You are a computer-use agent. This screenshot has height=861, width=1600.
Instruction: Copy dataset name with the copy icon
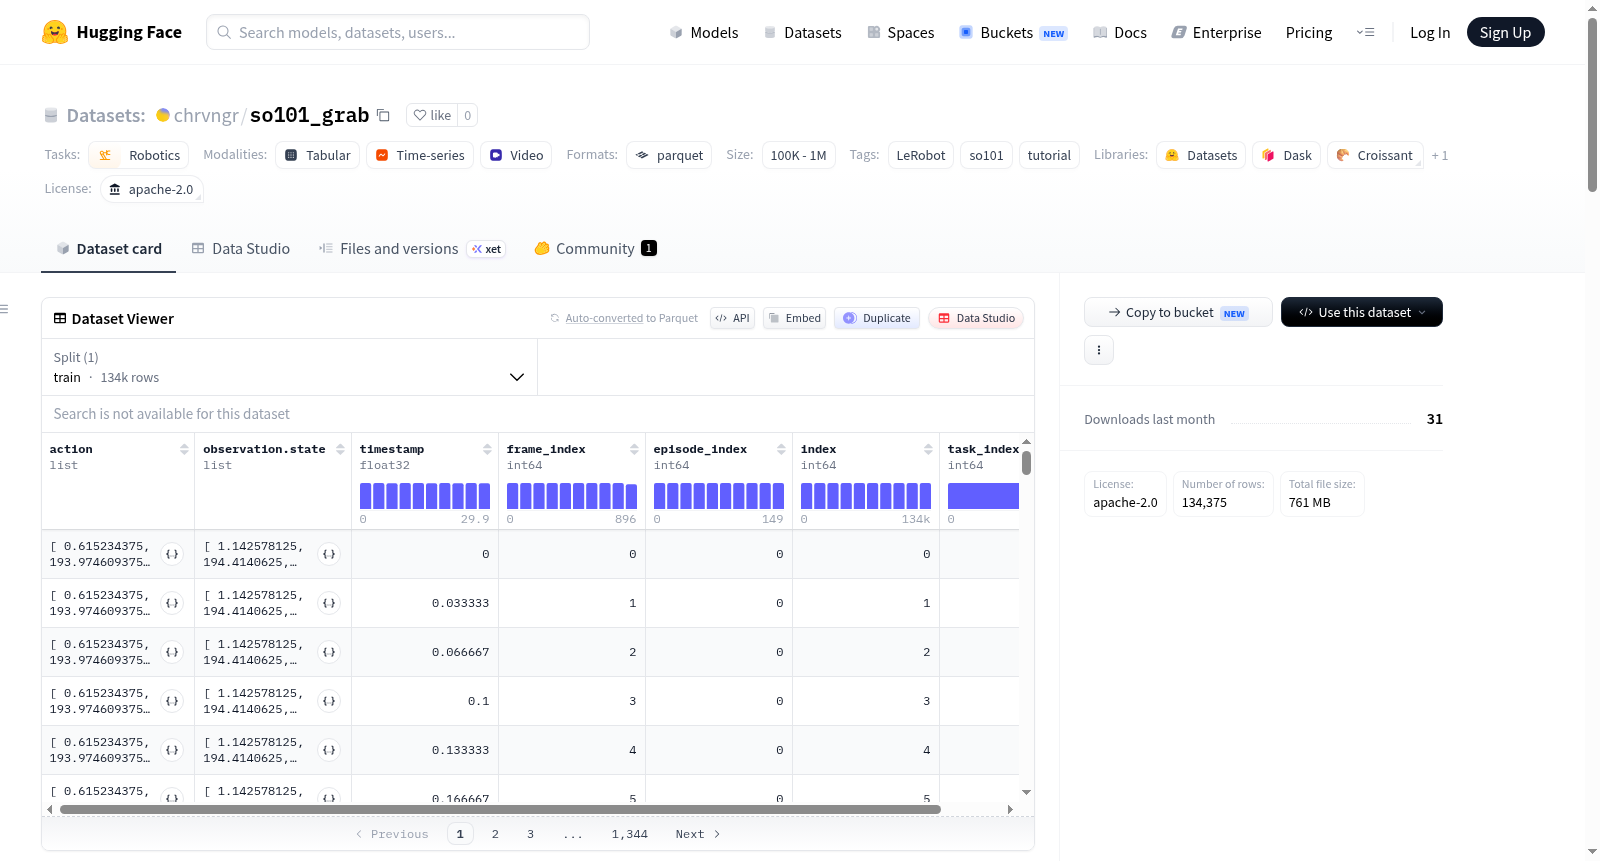[383, 115]
